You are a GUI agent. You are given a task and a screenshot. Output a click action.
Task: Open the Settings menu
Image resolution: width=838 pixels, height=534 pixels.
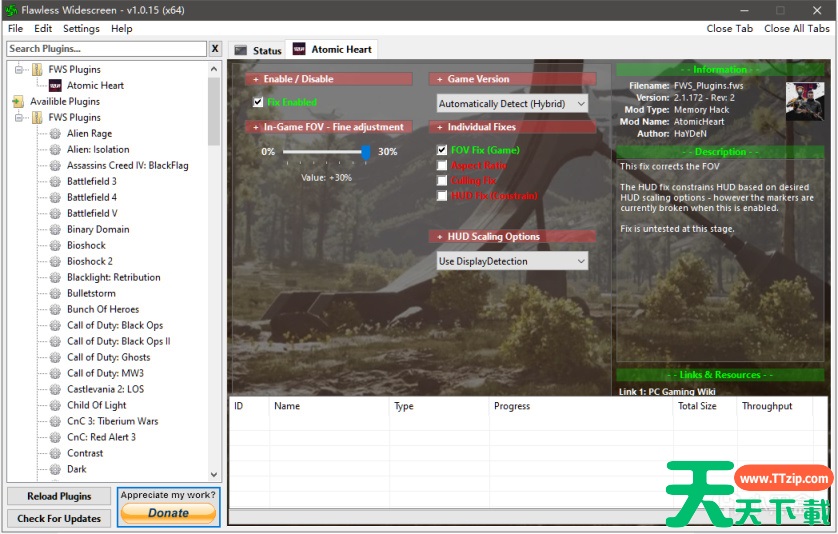point(81,29)
